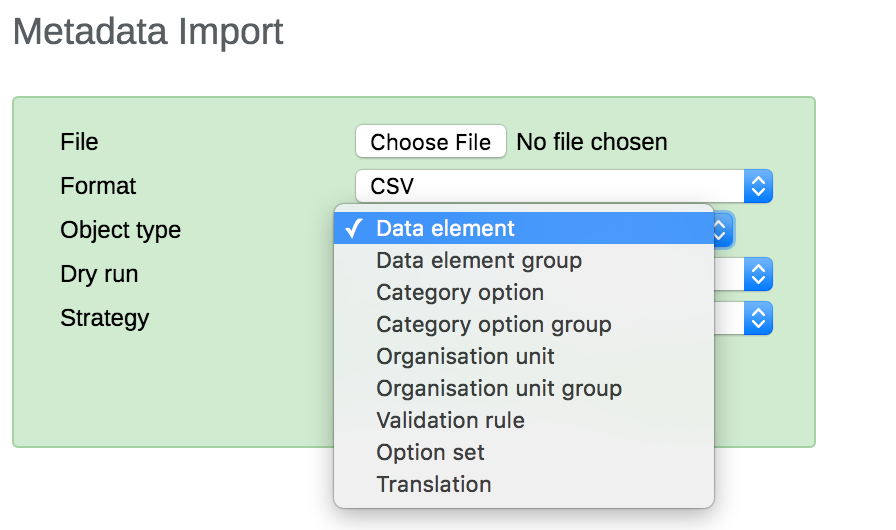This screenshot has width=896, height=530.
Task: Click the Format dropdown arrow stepper
Action: pos(759,186)
